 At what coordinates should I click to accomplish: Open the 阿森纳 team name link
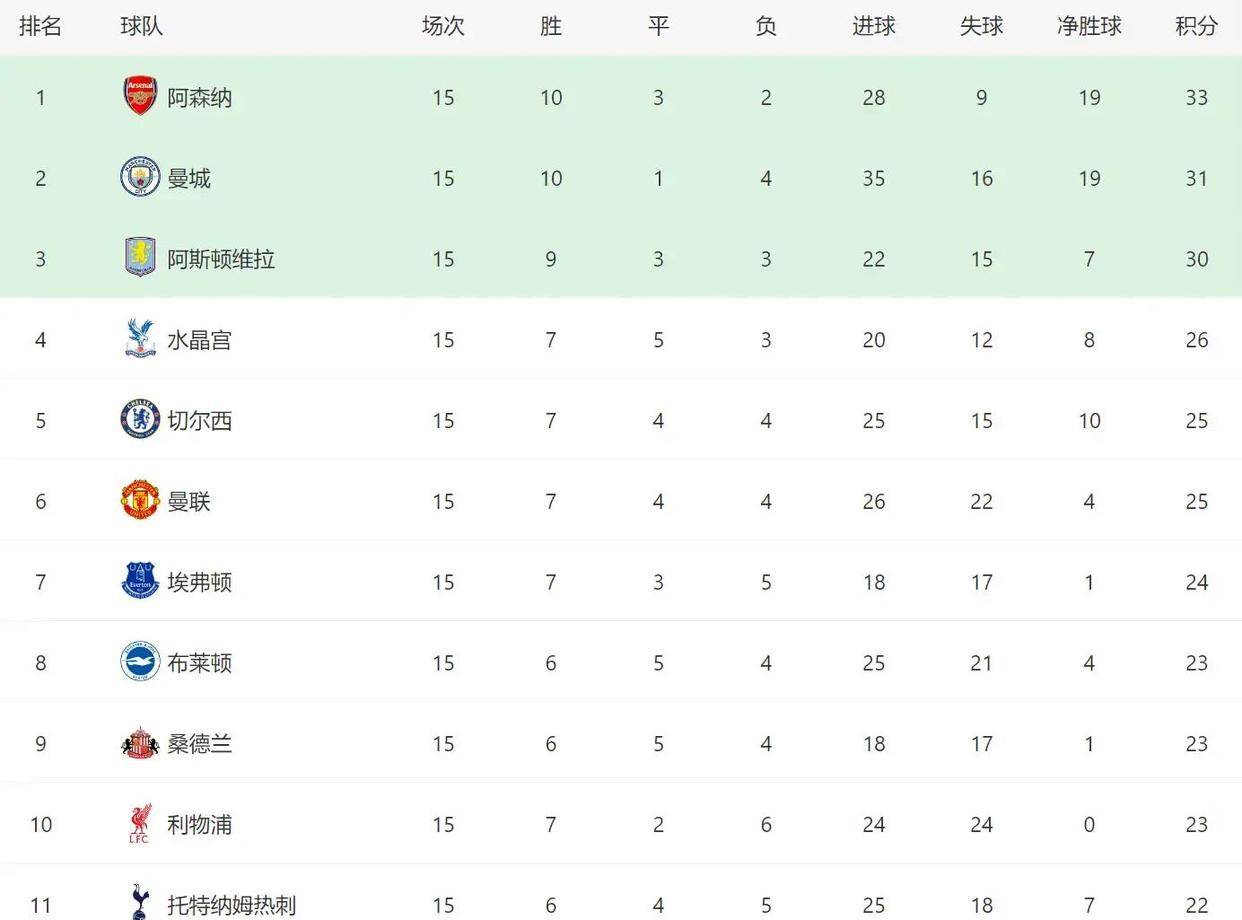200,98
